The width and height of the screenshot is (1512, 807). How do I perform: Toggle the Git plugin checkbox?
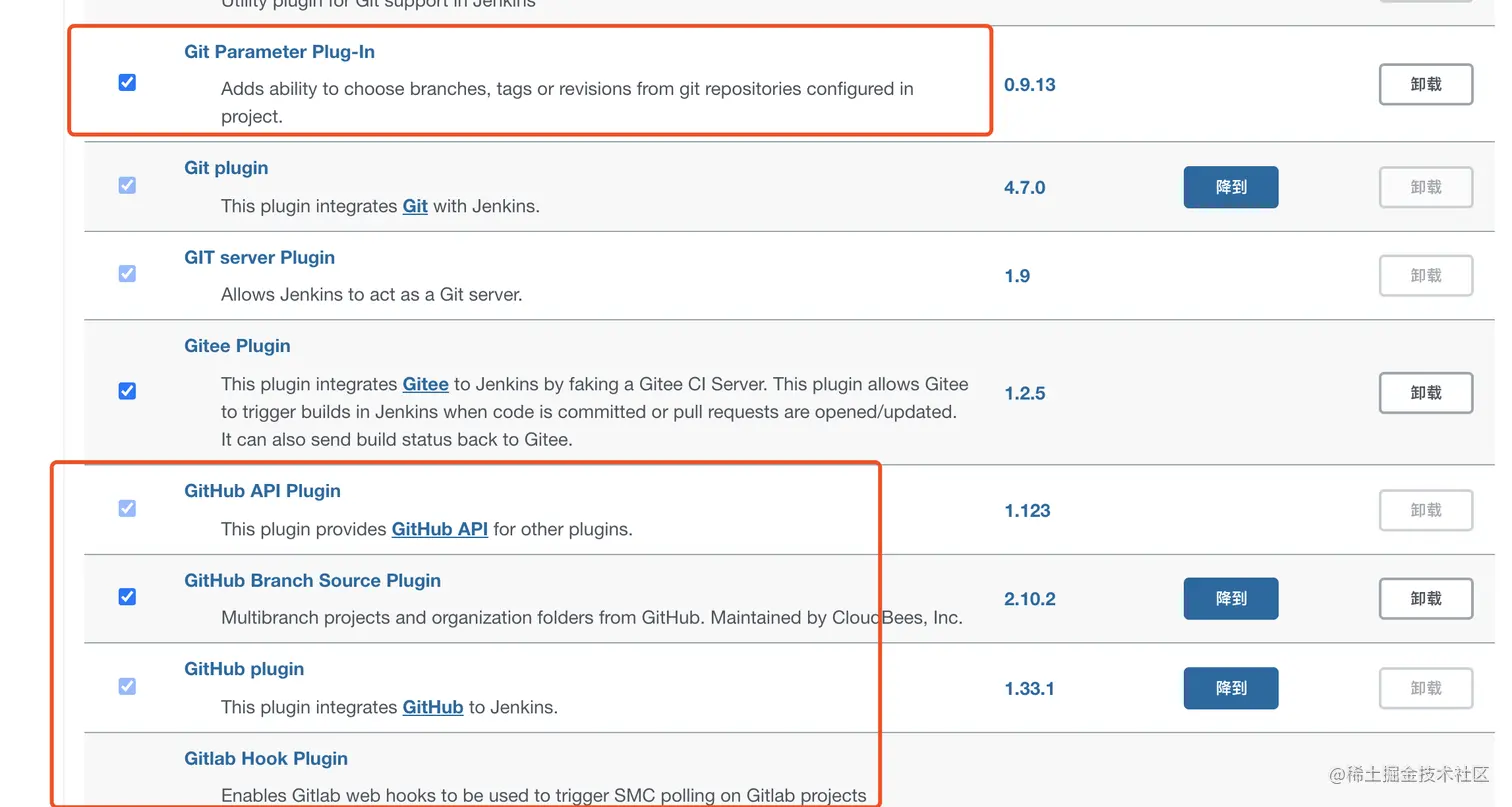127,185
